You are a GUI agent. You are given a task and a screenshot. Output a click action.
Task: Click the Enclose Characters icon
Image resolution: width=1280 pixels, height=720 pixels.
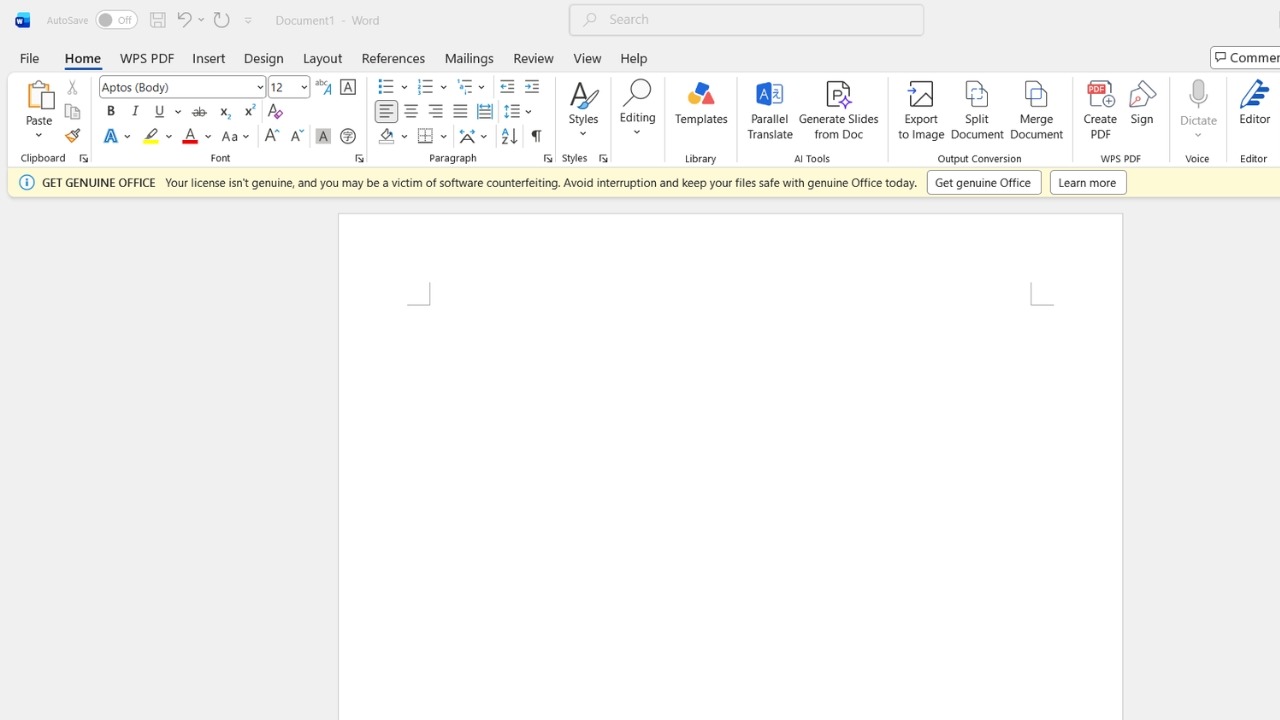(x=348, y=136)
